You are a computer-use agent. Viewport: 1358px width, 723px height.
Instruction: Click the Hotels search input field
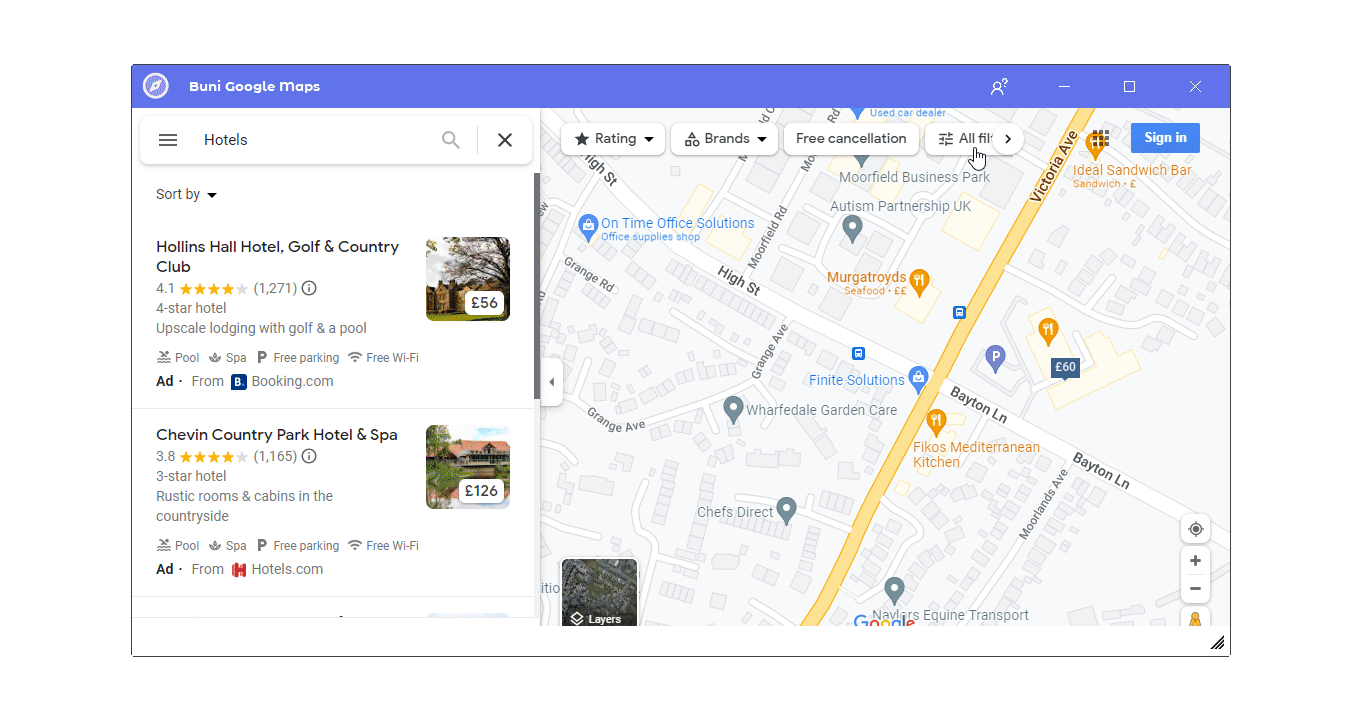(316, 140)
